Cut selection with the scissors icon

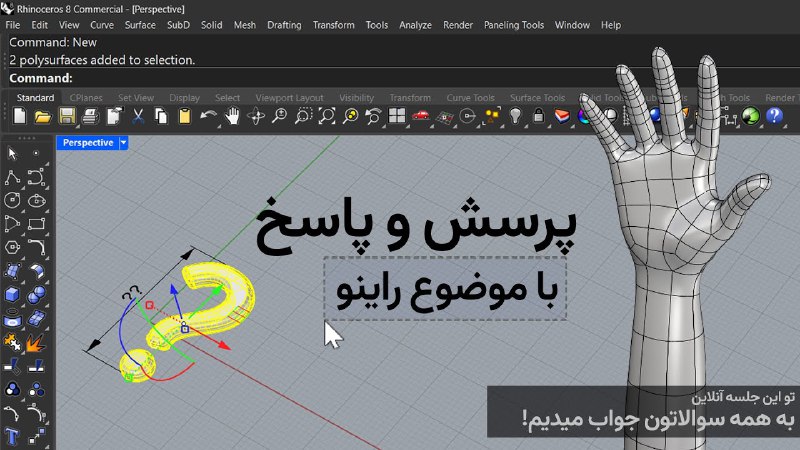pyautogui.click(x=138, y=116)
